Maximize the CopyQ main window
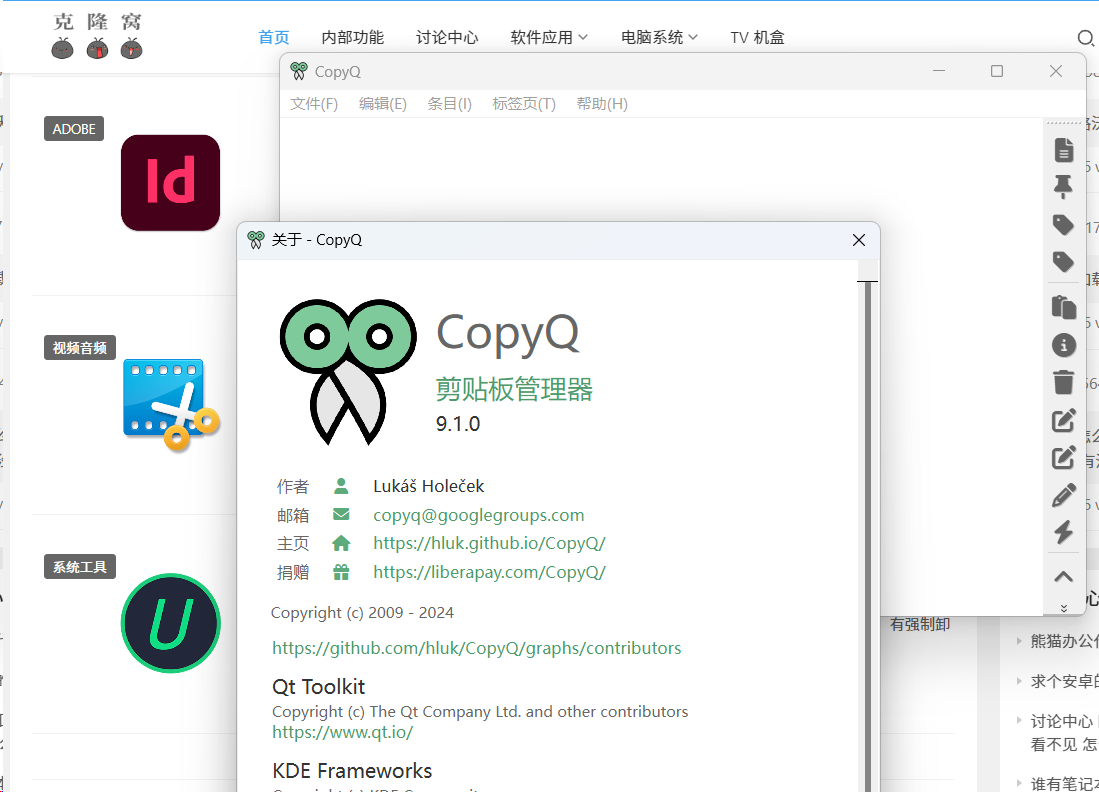1099x792 pixels. [997, 71]
